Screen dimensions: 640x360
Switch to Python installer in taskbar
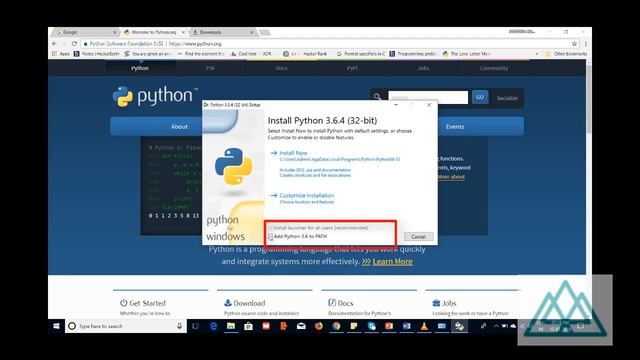(x=459, y=326)
